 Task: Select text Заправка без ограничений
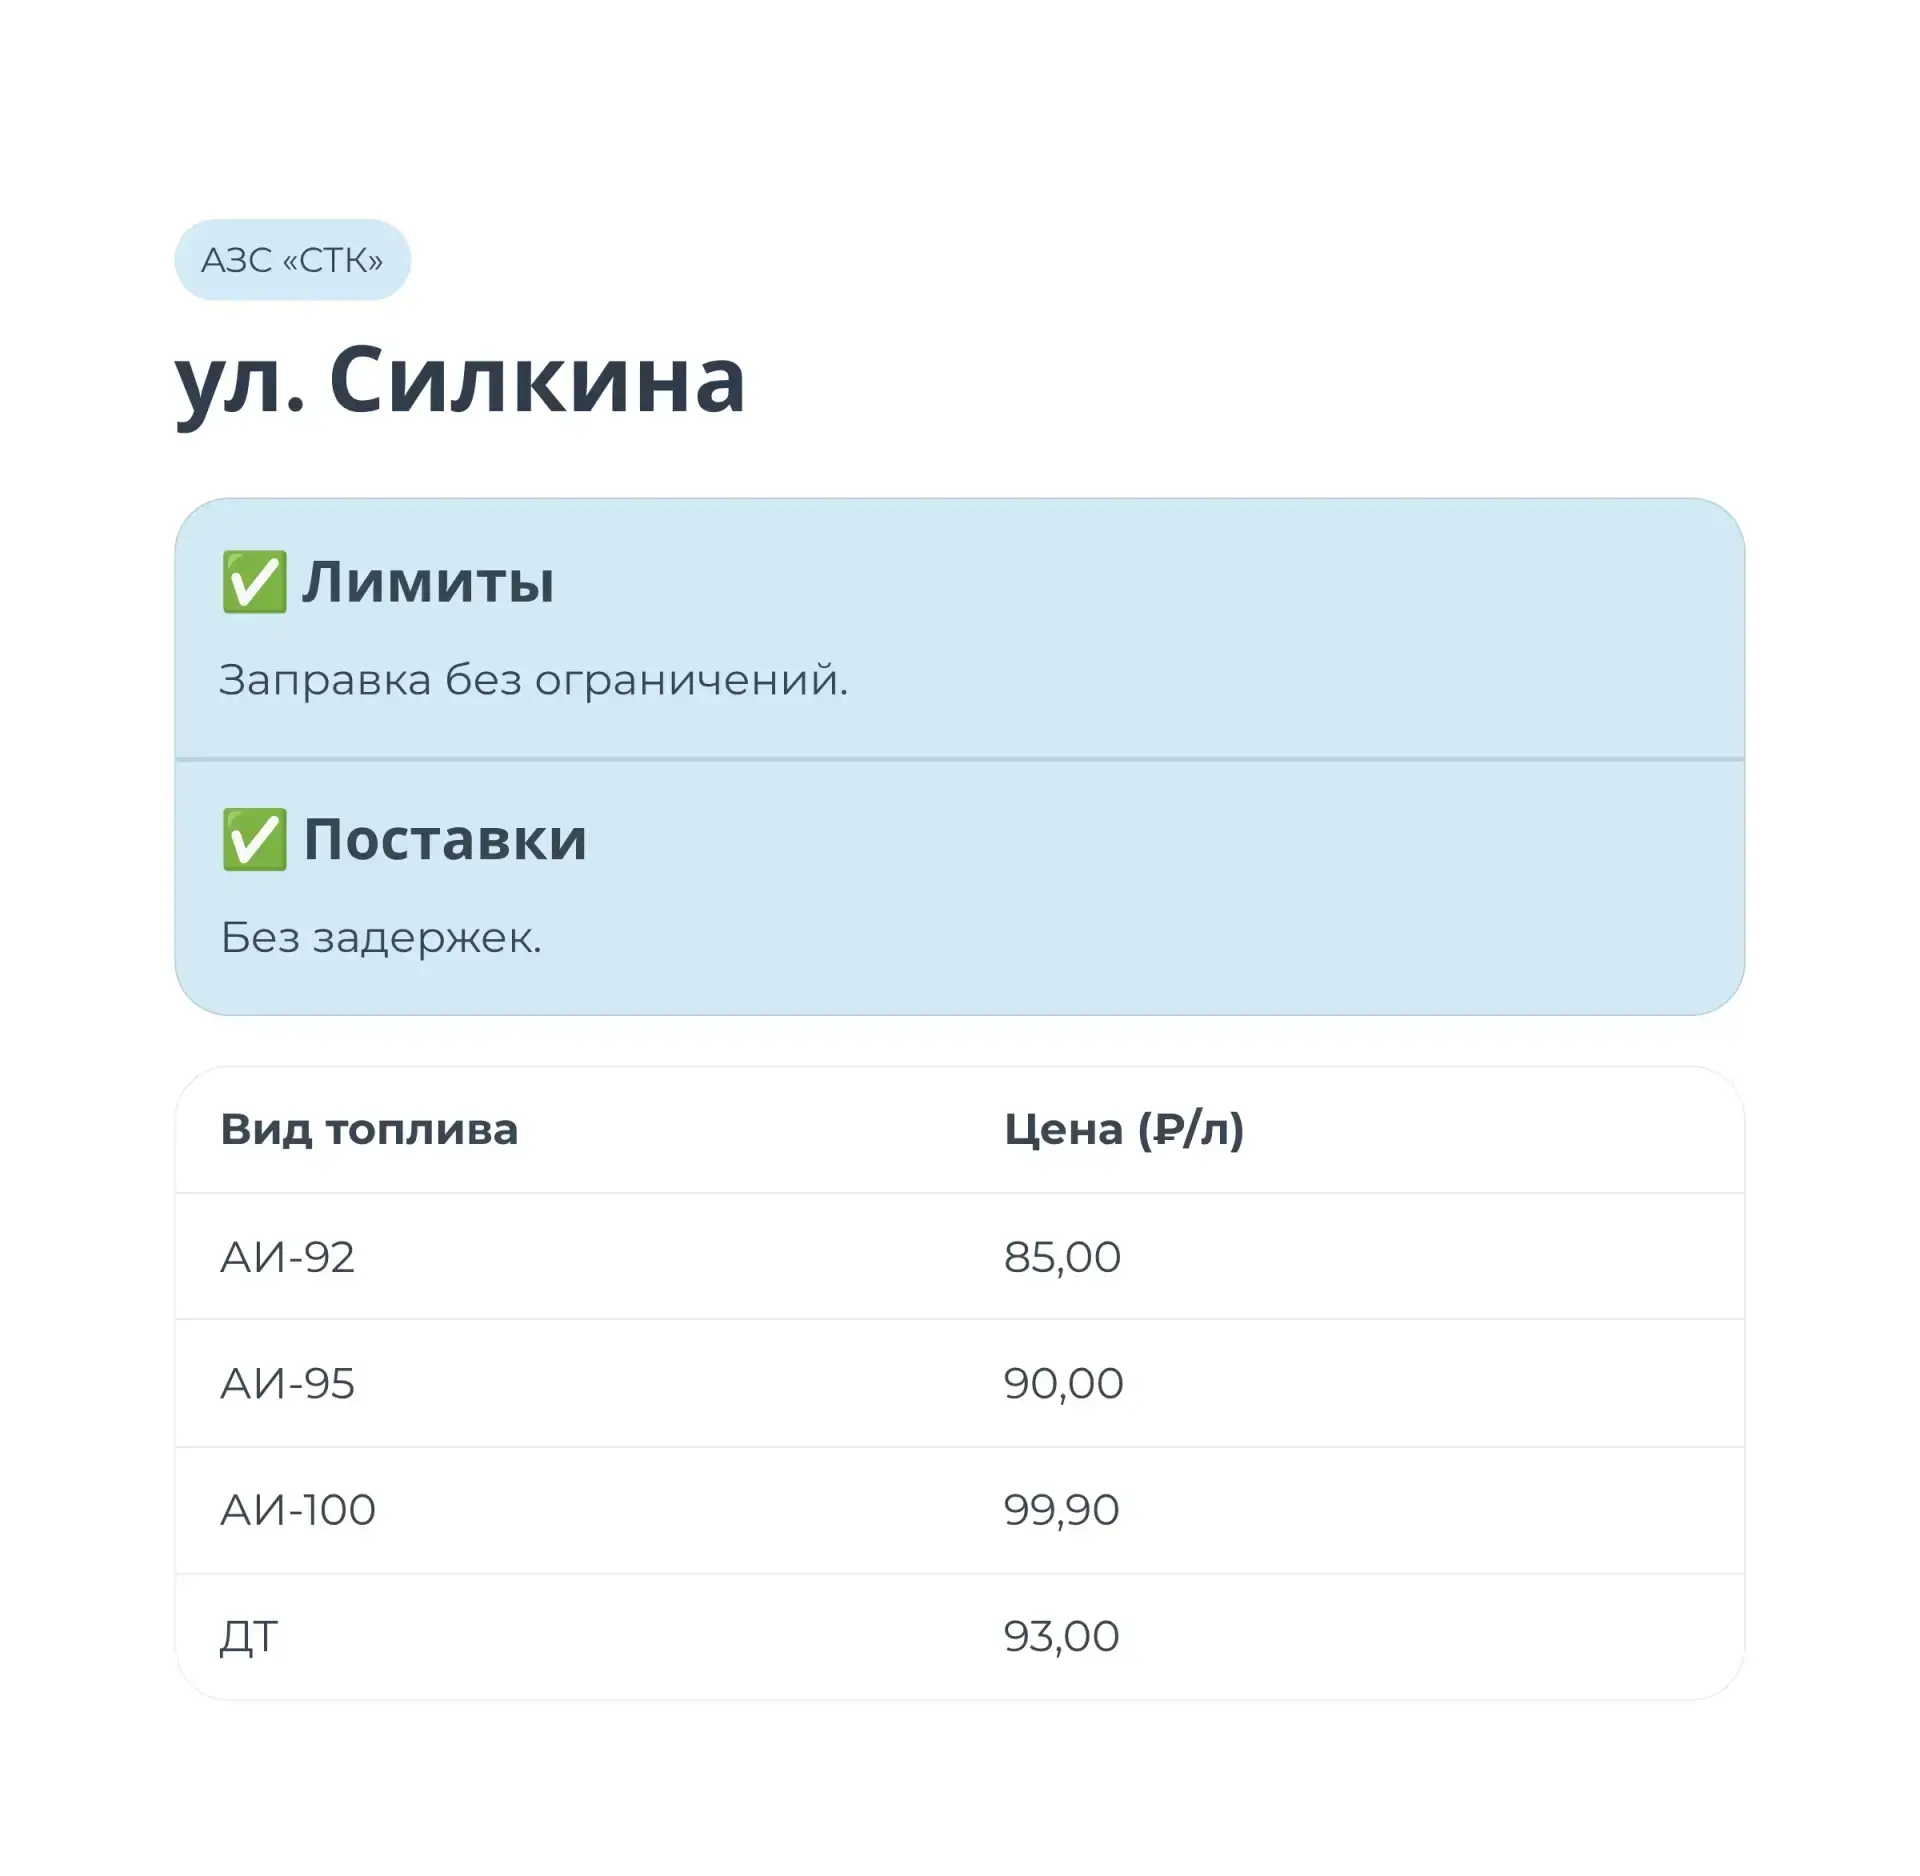pos(533,680)
